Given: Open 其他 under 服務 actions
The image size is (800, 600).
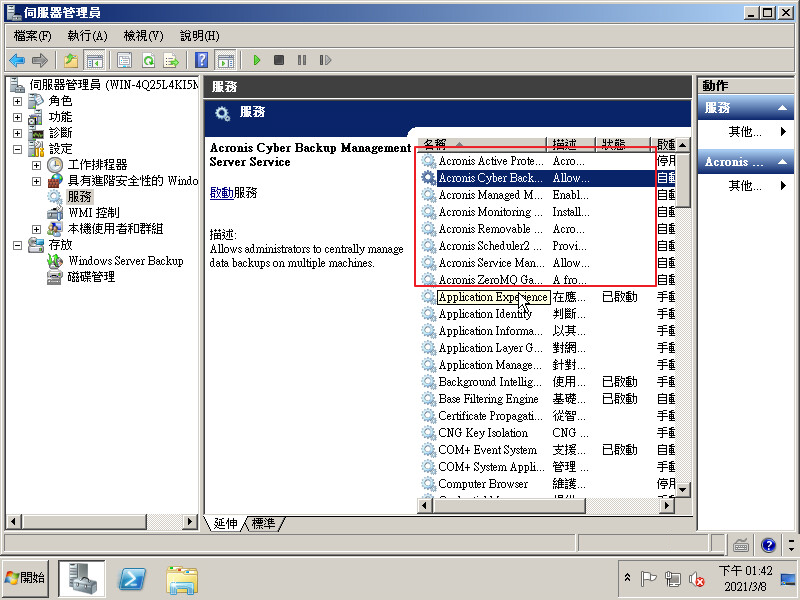Looking at the screenshot, I should pyautogui.click(x=744, y=132).
